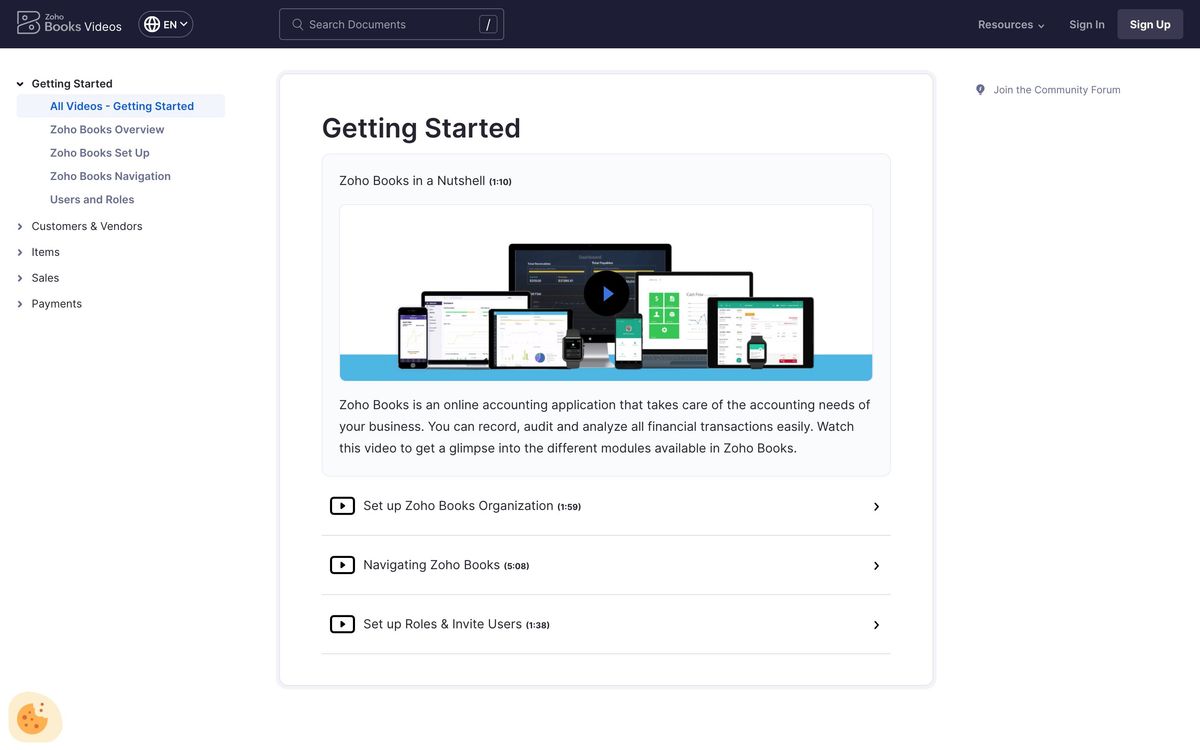Click video icon beside Navigating Zoho Books
This screenshot has width=1200, height=750.
342,565
